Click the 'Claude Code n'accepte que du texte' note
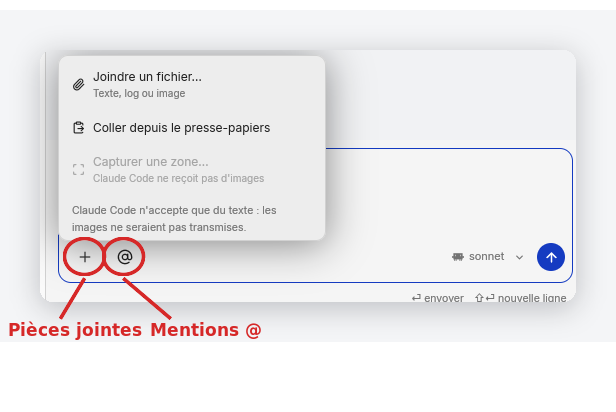 [x=174, y=219]
